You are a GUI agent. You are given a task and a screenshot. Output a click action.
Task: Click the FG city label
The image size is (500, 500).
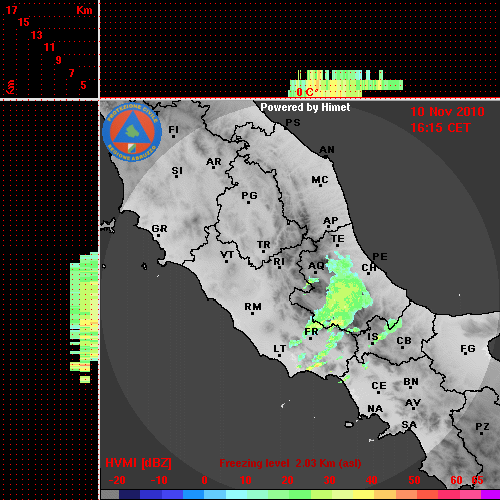pyautogui.click(x=468, y=349)
